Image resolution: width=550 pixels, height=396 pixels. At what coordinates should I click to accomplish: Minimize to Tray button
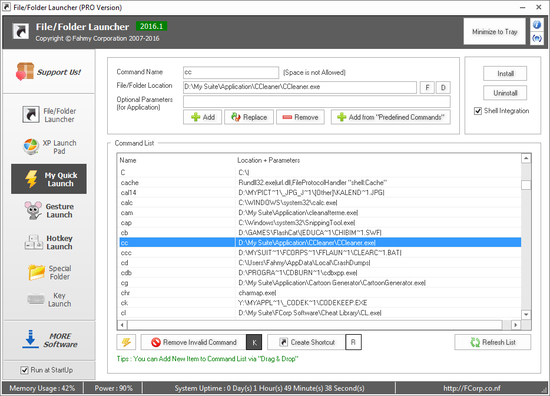pyautogui.click(x=495, y=32)
